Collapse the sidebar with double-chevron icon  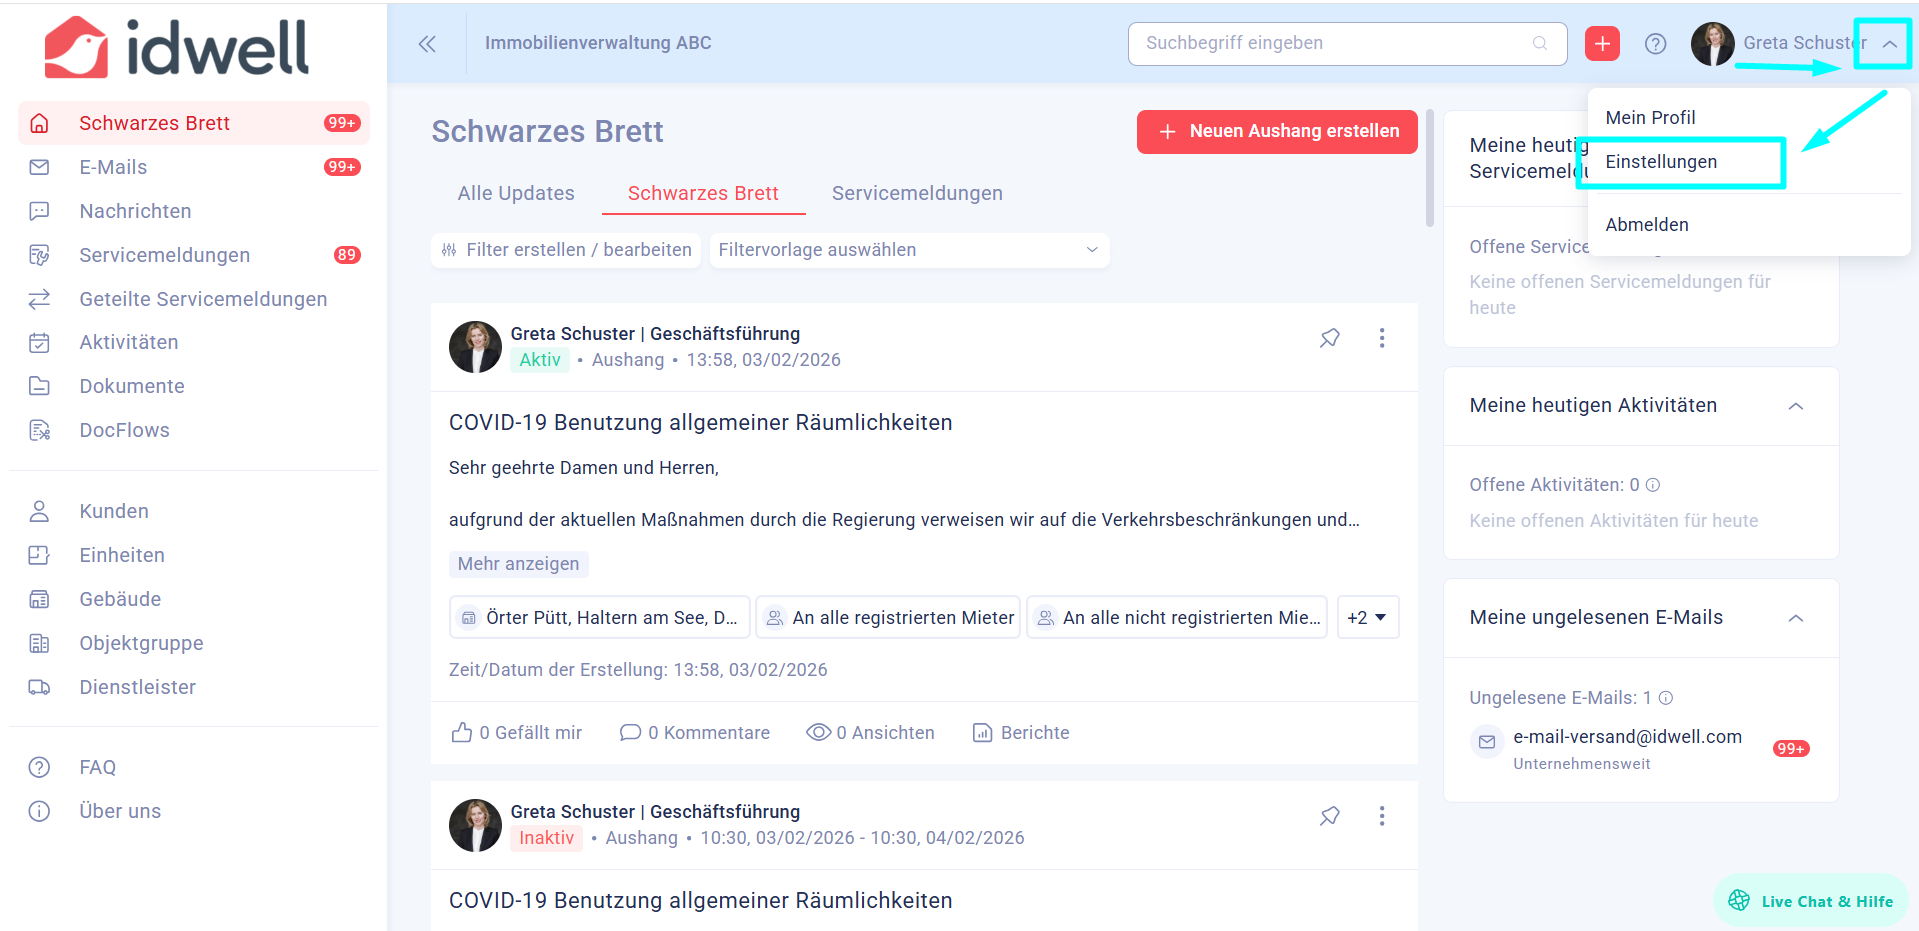click(x=427, y=43)
